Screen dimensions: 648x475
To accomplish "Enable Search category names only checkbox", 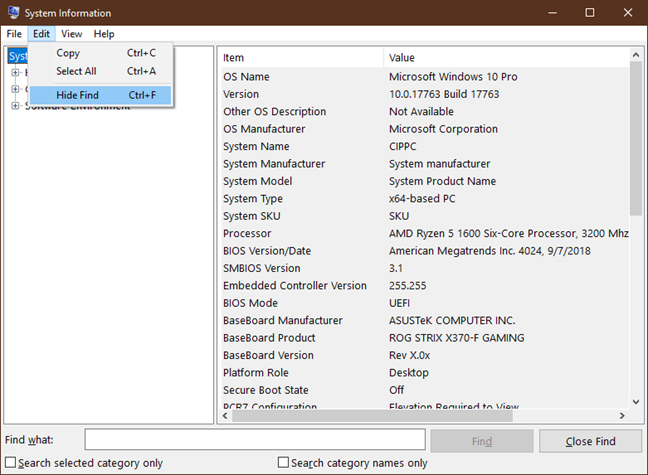I will point(284,462).
